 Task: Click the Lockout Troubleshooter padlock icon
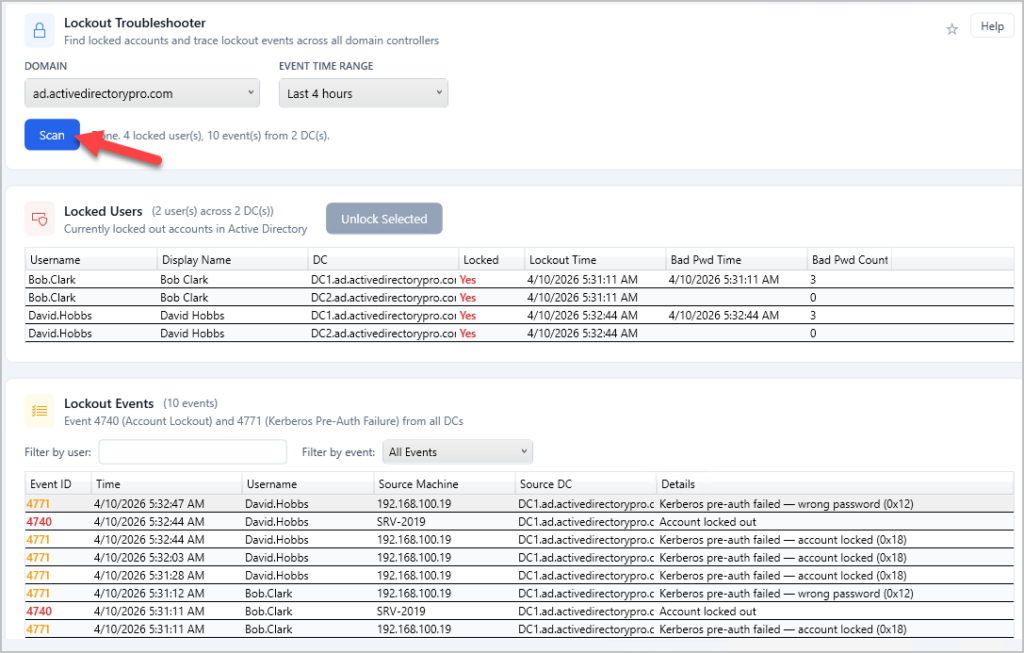point(39,31)
